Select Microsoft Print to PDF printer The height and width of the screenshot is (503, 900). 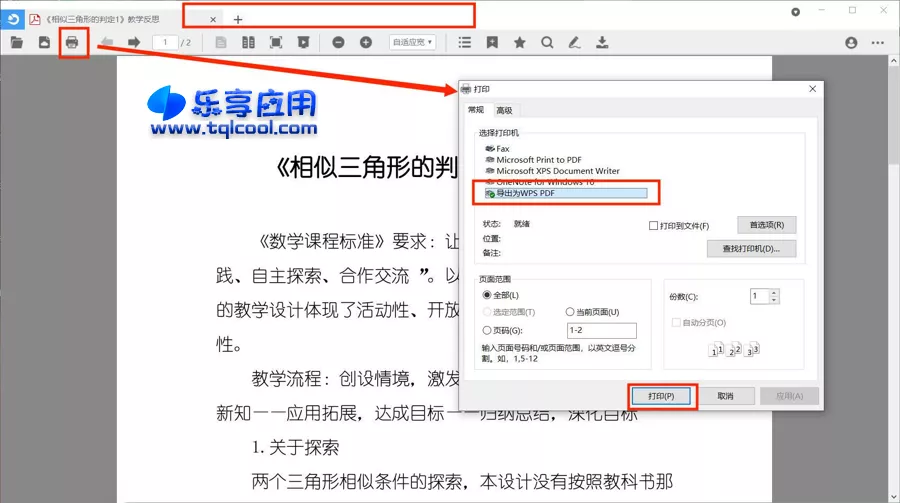pyautogui.click(x=533, y=160)
